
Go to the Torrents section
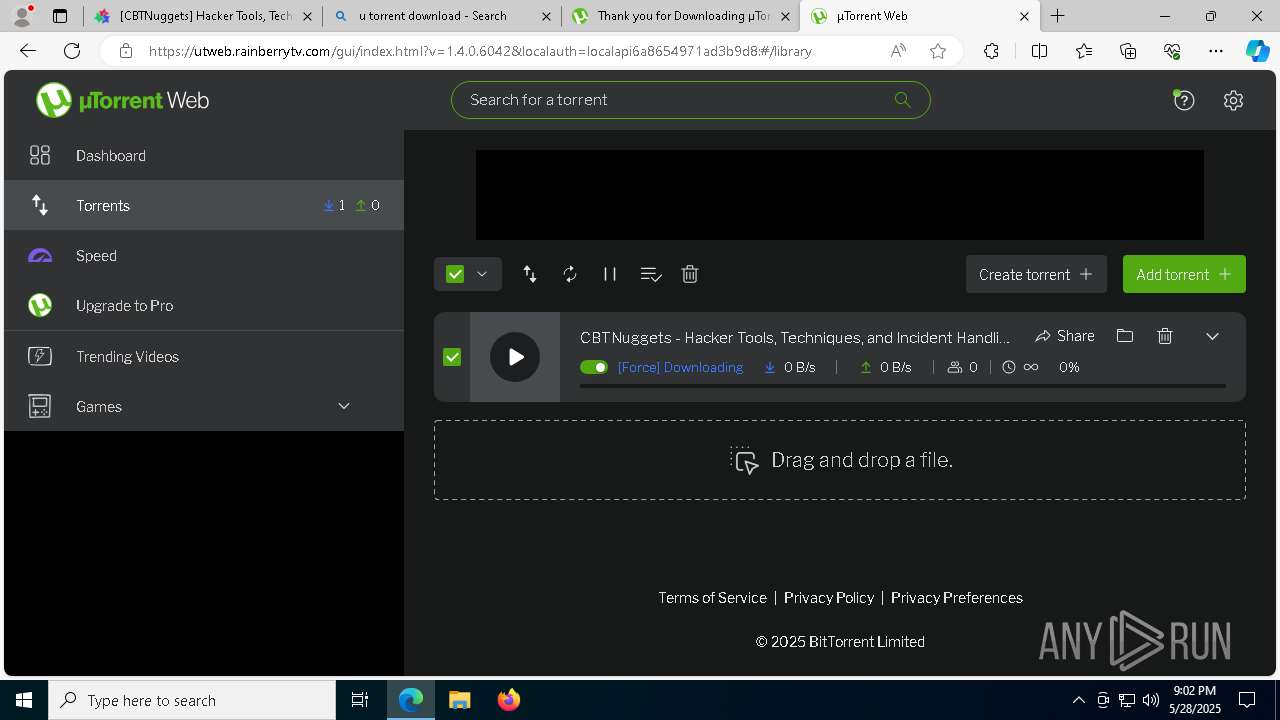click(x=204, y=205)
